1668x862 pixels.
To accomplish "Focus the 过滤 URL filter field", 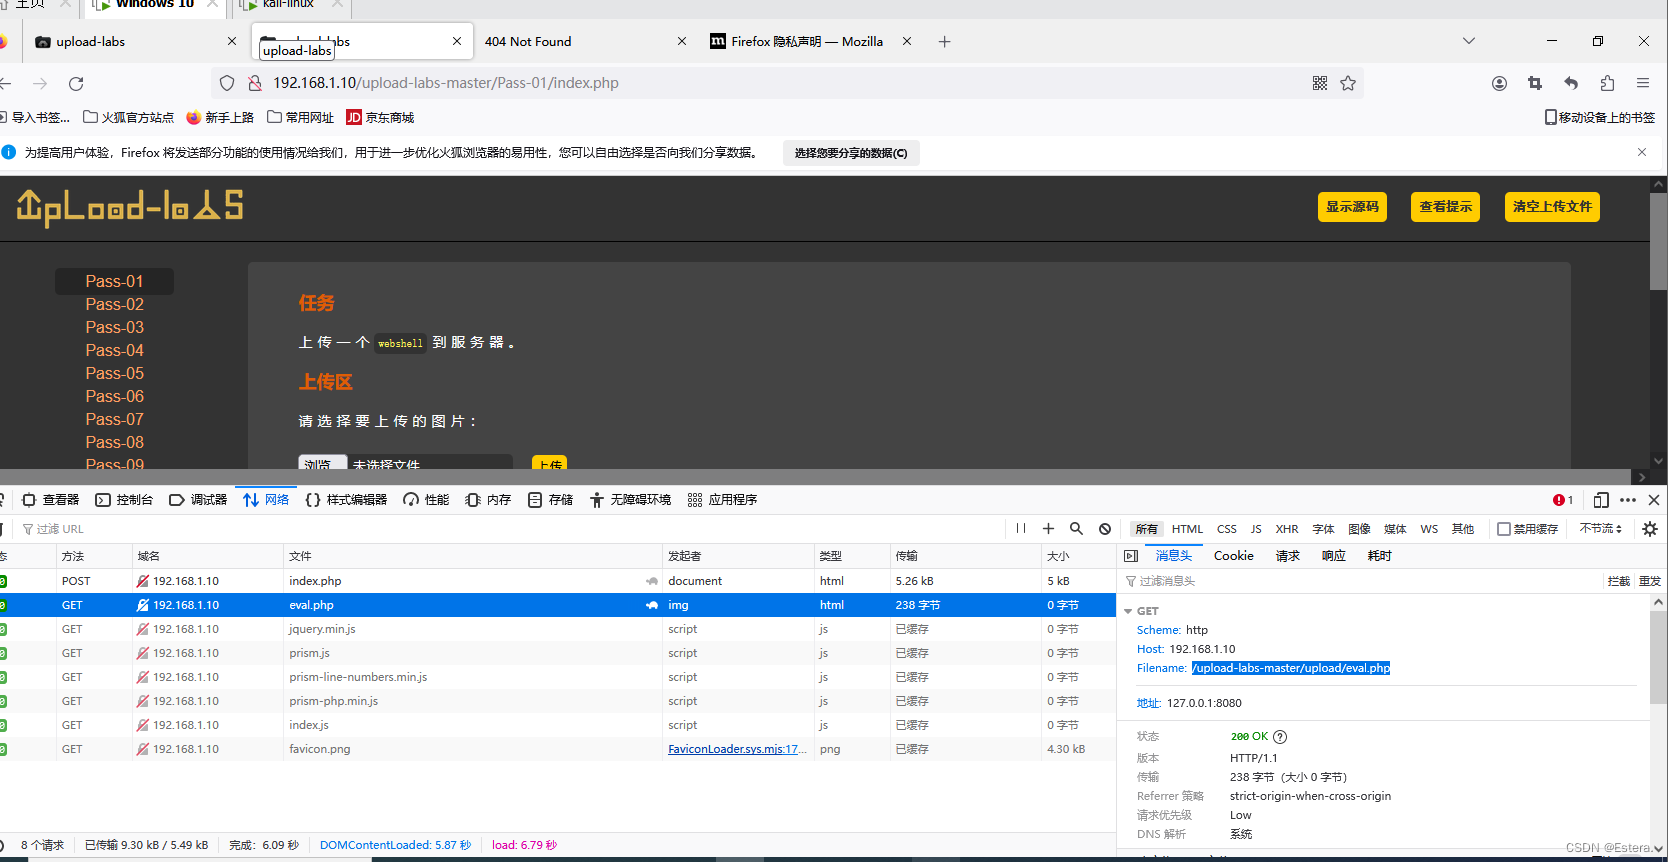I will (x=510, y=529).
